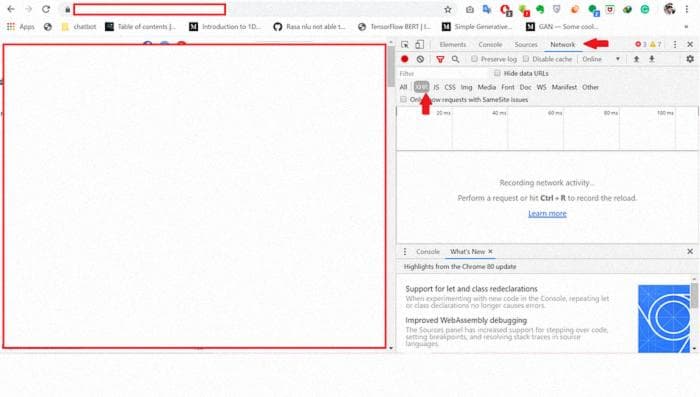Click the red error count badge
This screenshot has height=397, width=700.
tap(641, 44)
